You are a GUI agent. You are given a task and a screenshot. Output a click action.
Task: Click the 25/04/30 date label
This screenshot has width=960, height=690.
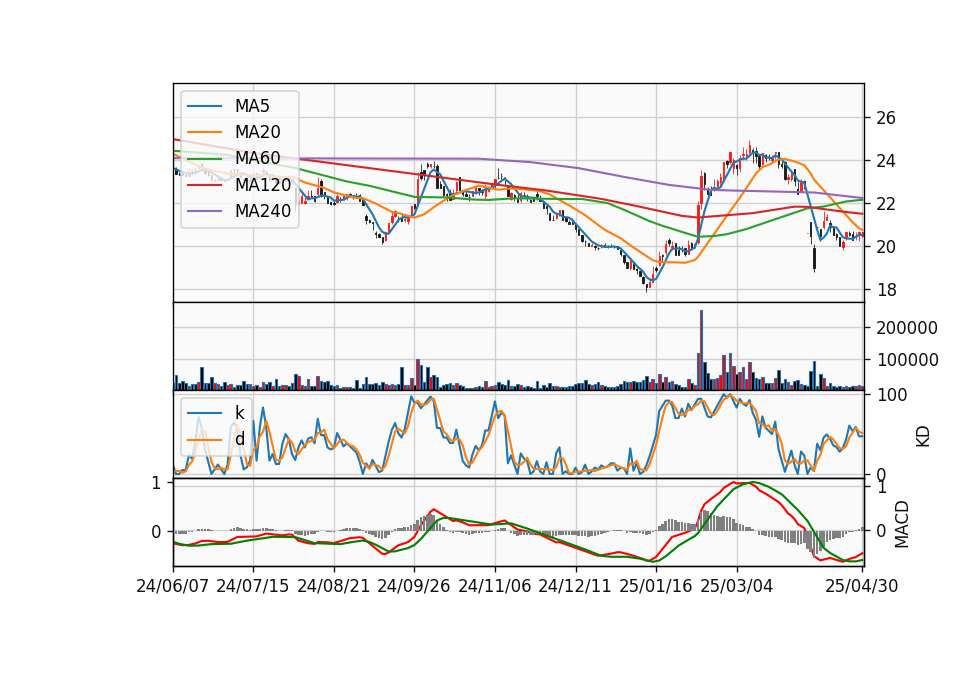tap(862, 586)
